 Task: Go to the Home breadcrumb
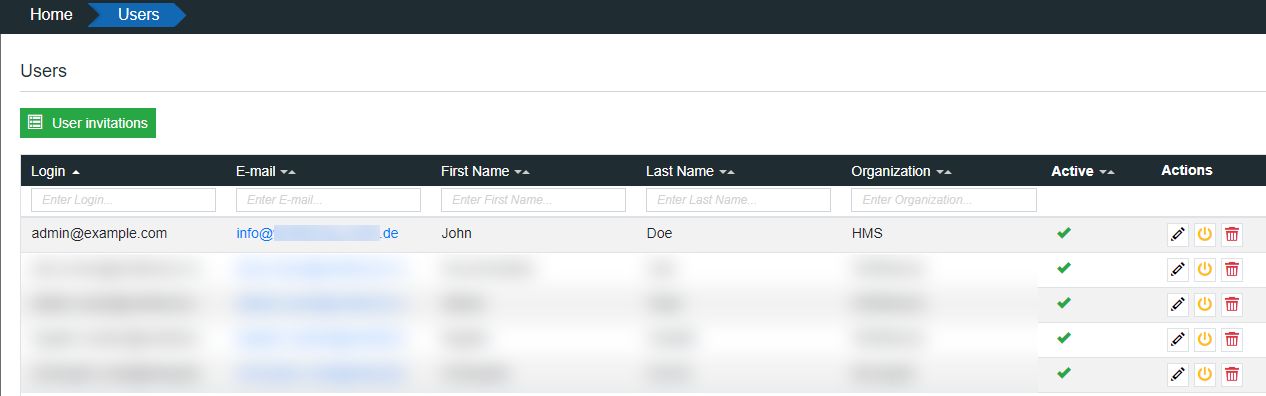click(51, 15)
